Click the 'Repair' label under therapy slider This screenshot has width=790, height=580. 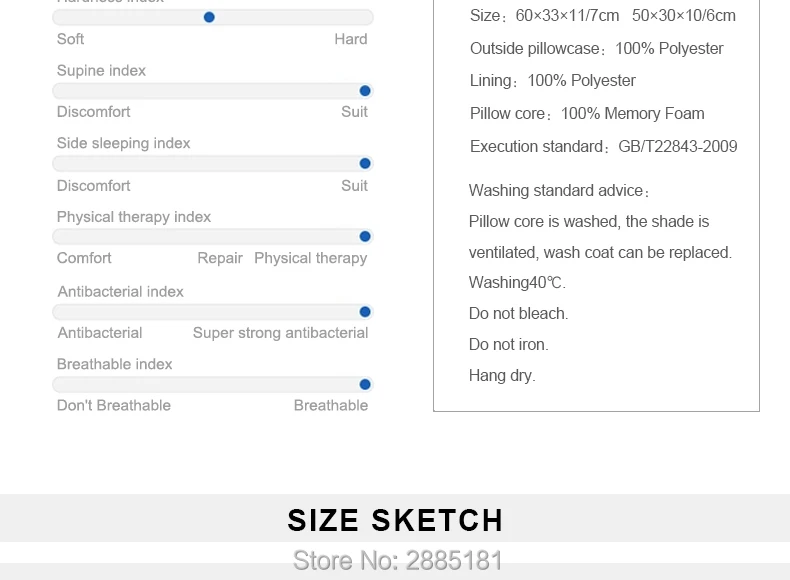220,258
